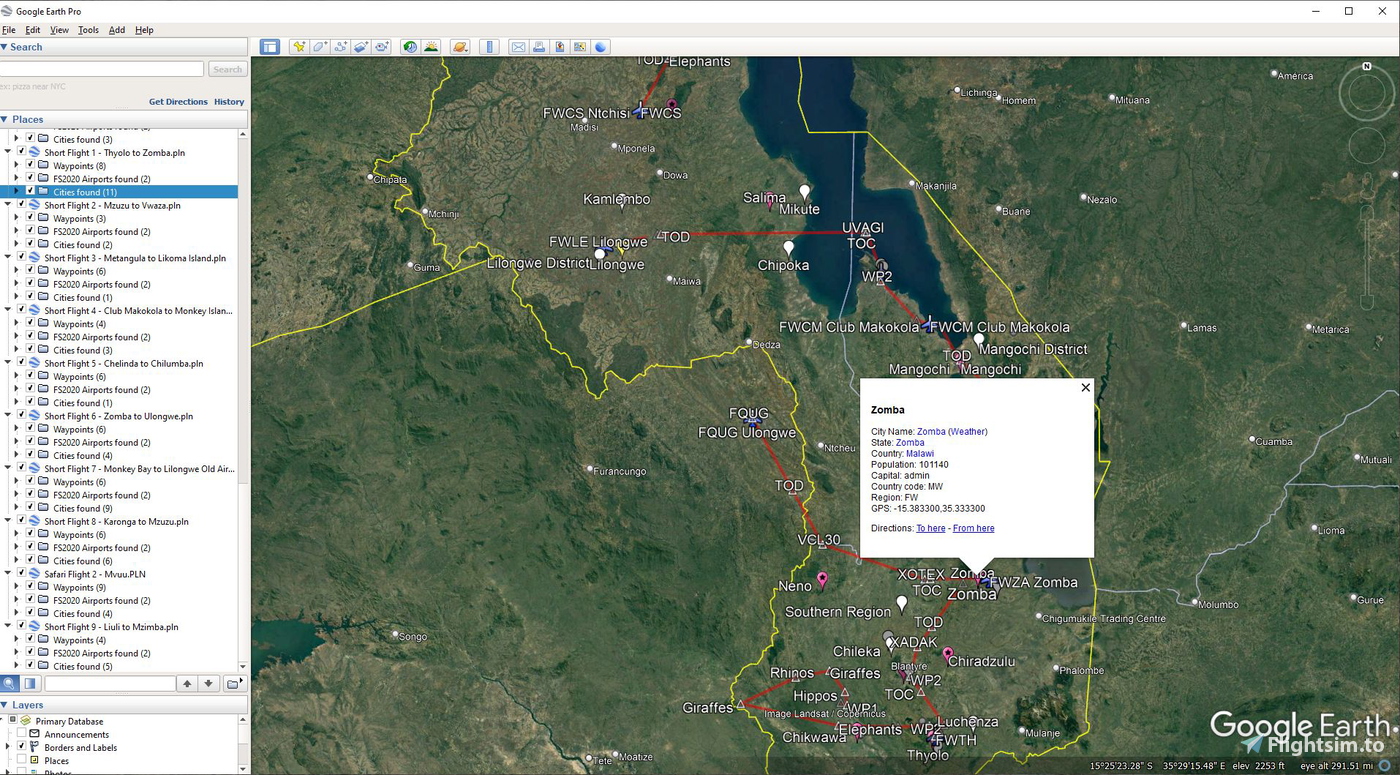
Task: Toggle the sidebar panel button
Action: click(x=269, y=47)
